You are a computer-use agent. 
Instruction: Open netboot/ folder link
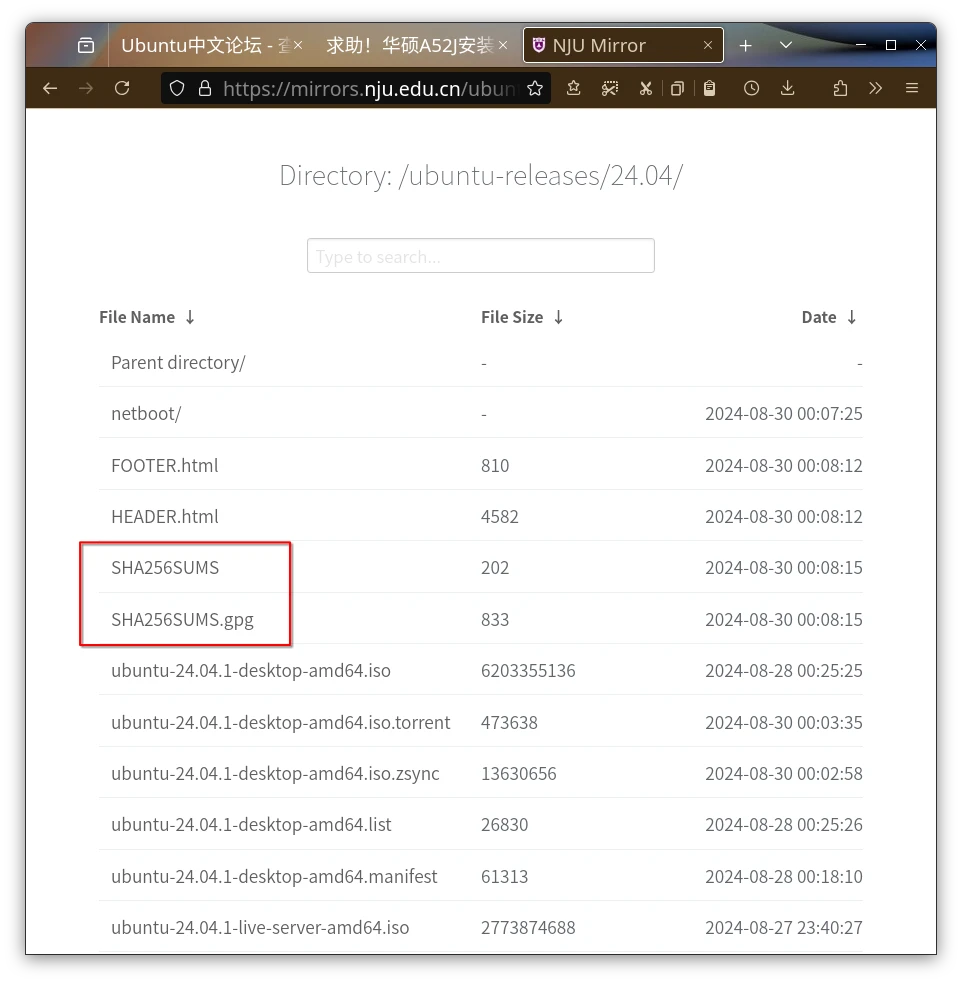point(146,414)
